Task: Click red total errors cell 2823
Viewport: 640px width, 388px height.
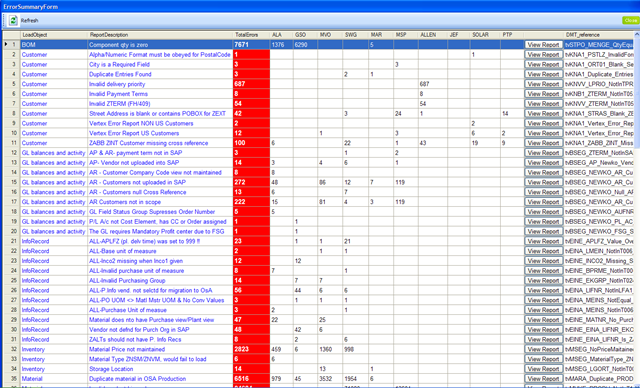Action: point(251,349)
